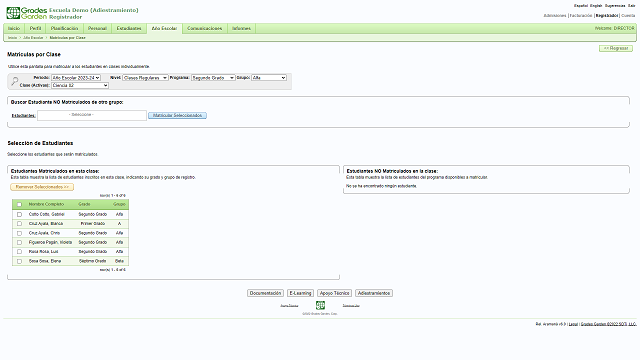Toggle the select-all checkbox in table header
The image size is (640, 360).
tap(19, 204)
